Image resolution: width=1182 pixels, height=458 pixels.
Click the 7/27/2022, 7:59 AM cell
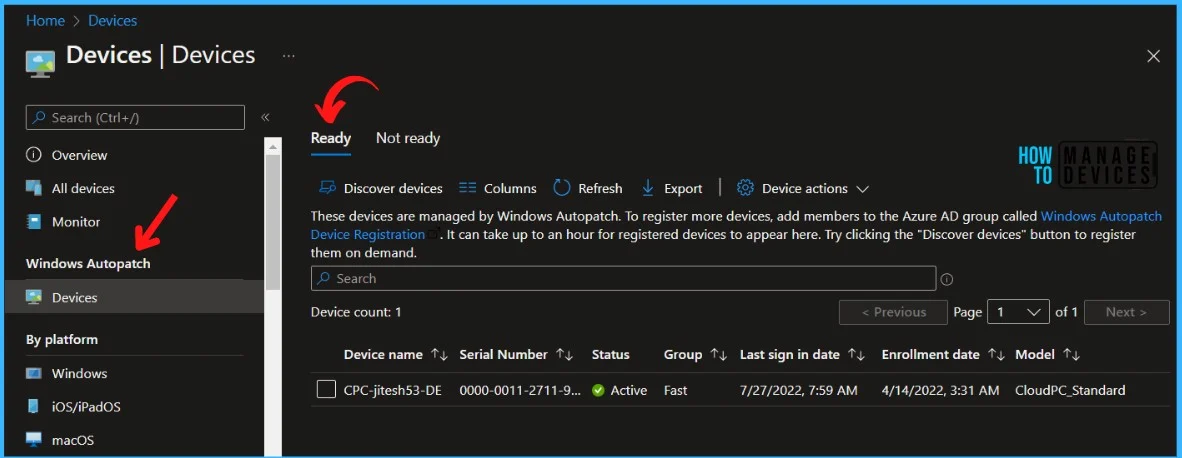coord(798,390)
